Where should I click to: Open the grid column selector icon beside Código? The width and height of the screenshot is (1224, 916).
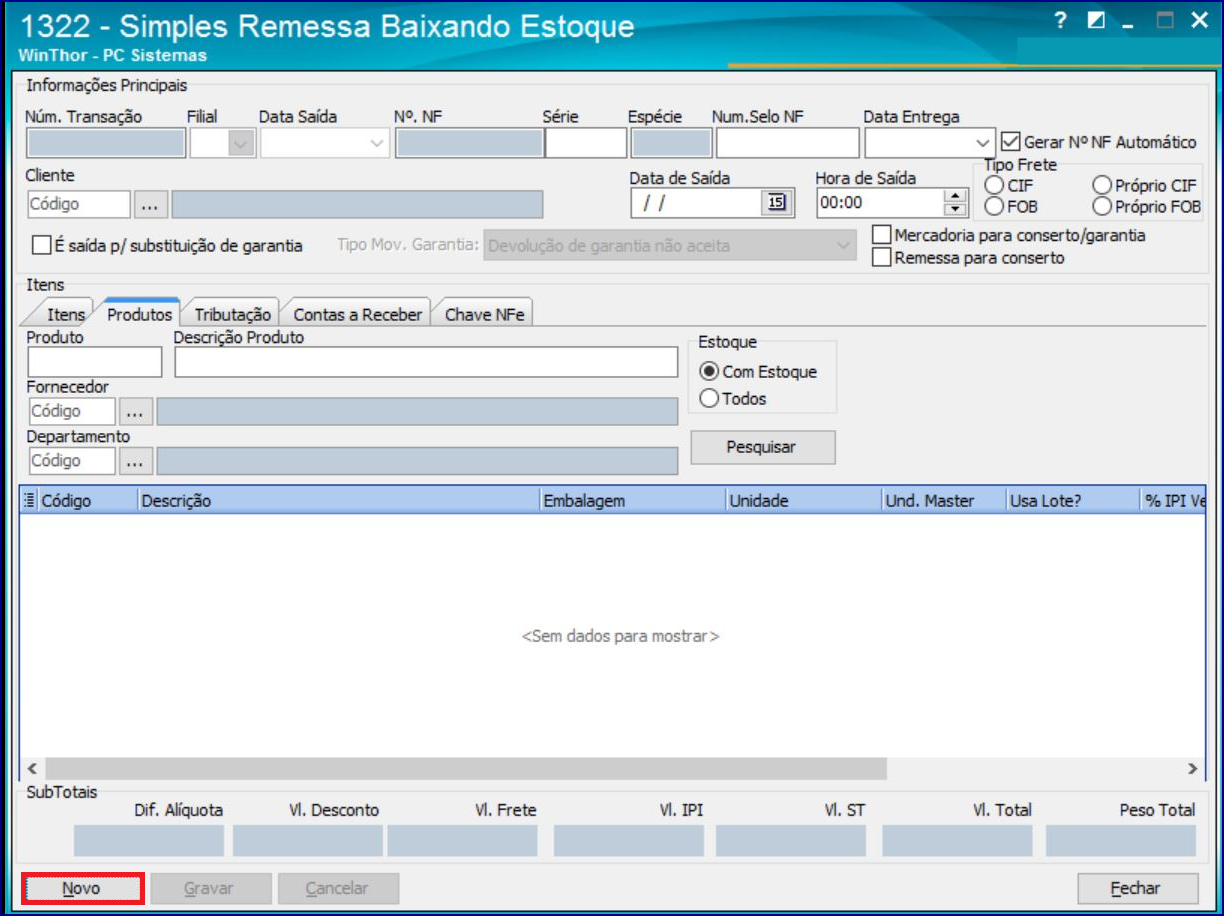pyautogui.click(x=28, y=500)
